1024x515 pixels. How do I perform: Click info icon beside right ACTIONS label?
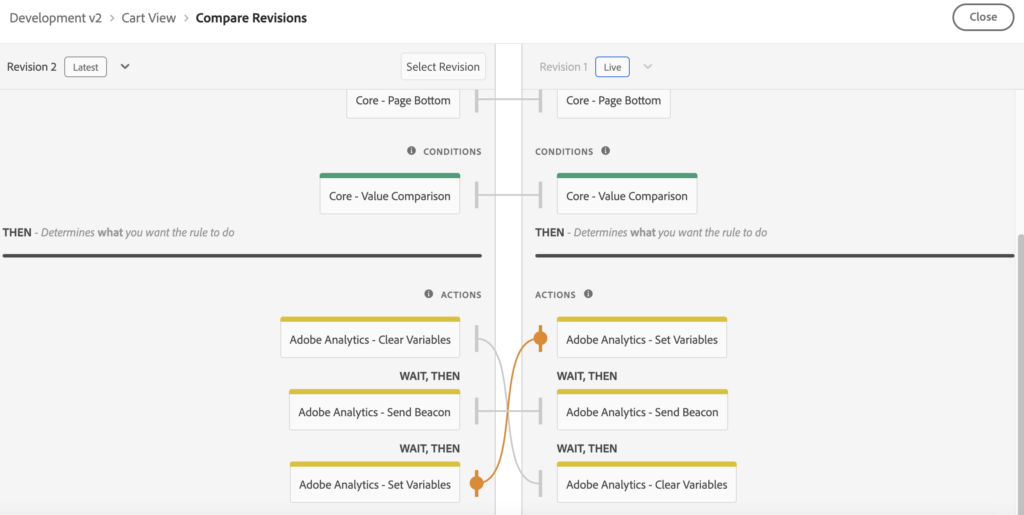(x=588, y=294)
